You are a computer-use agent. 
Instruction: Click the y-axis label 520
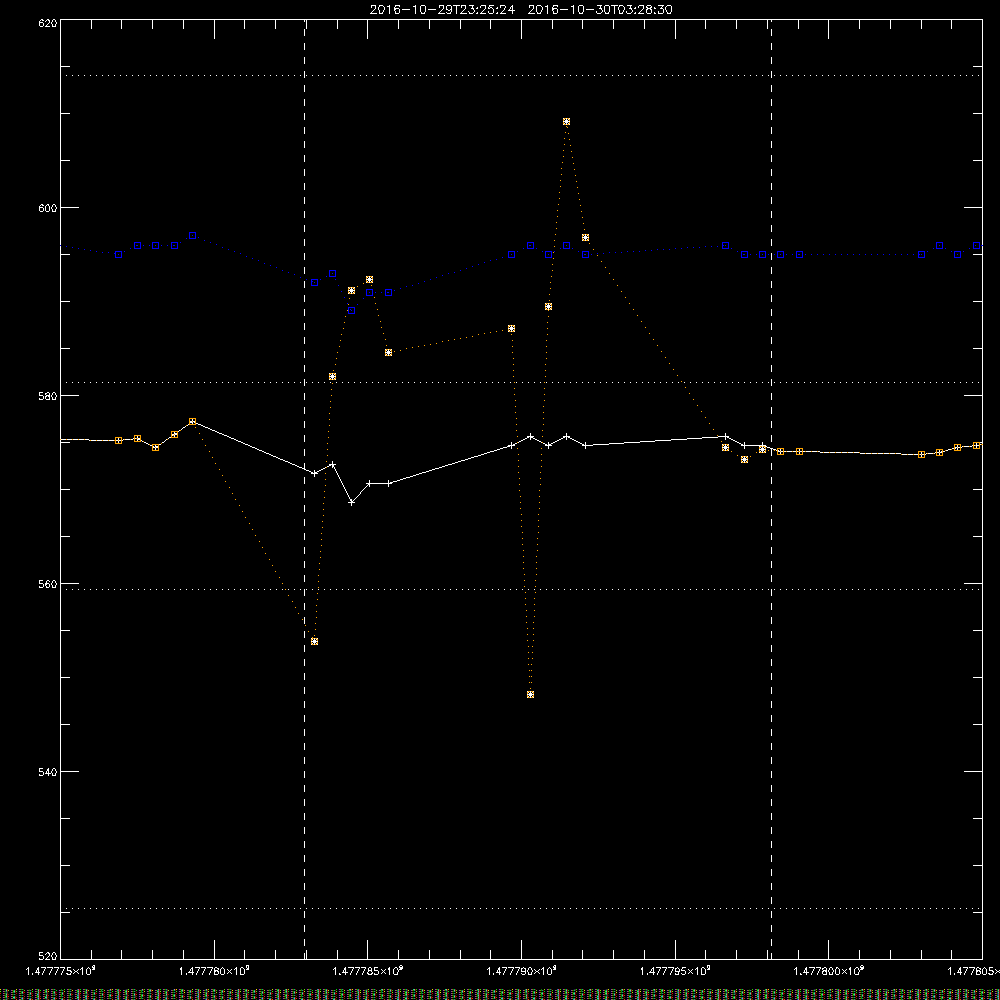(48, 957)
